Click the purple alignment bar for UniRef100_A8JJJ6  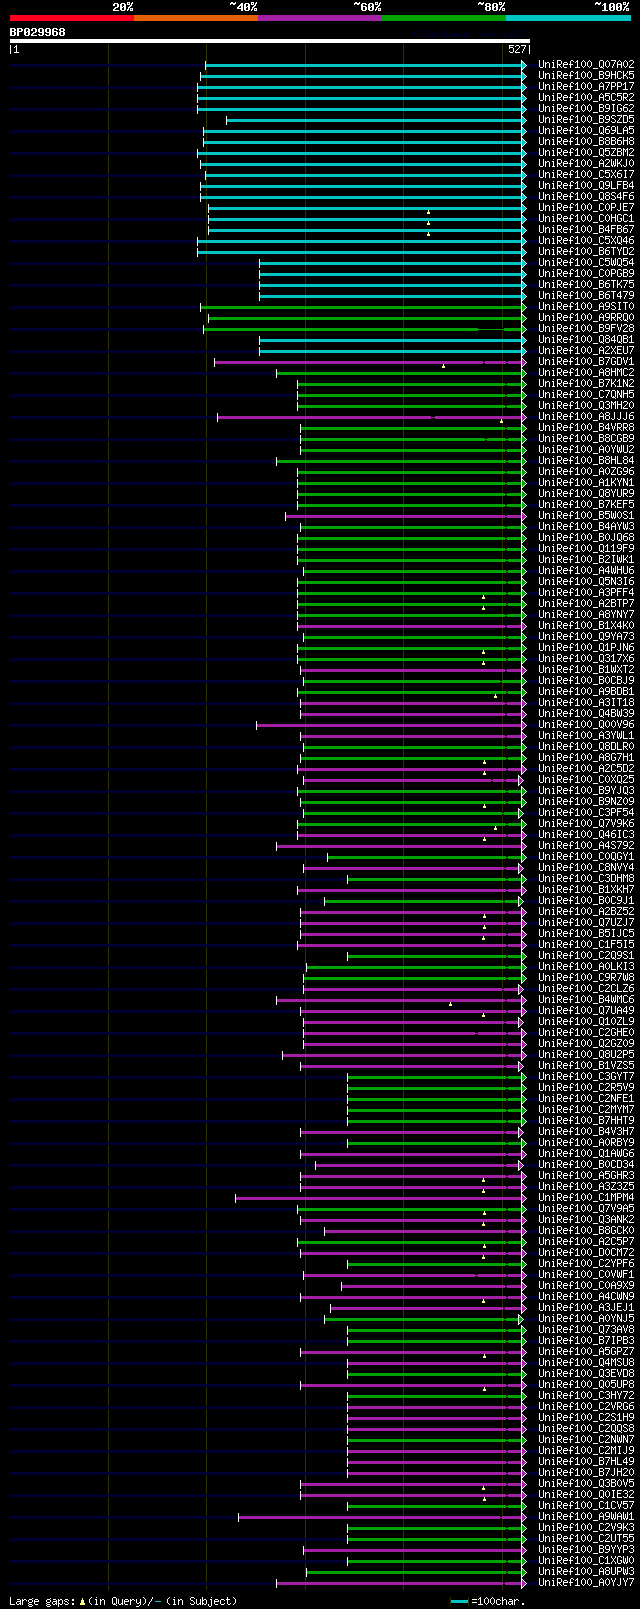pos(371,417)
